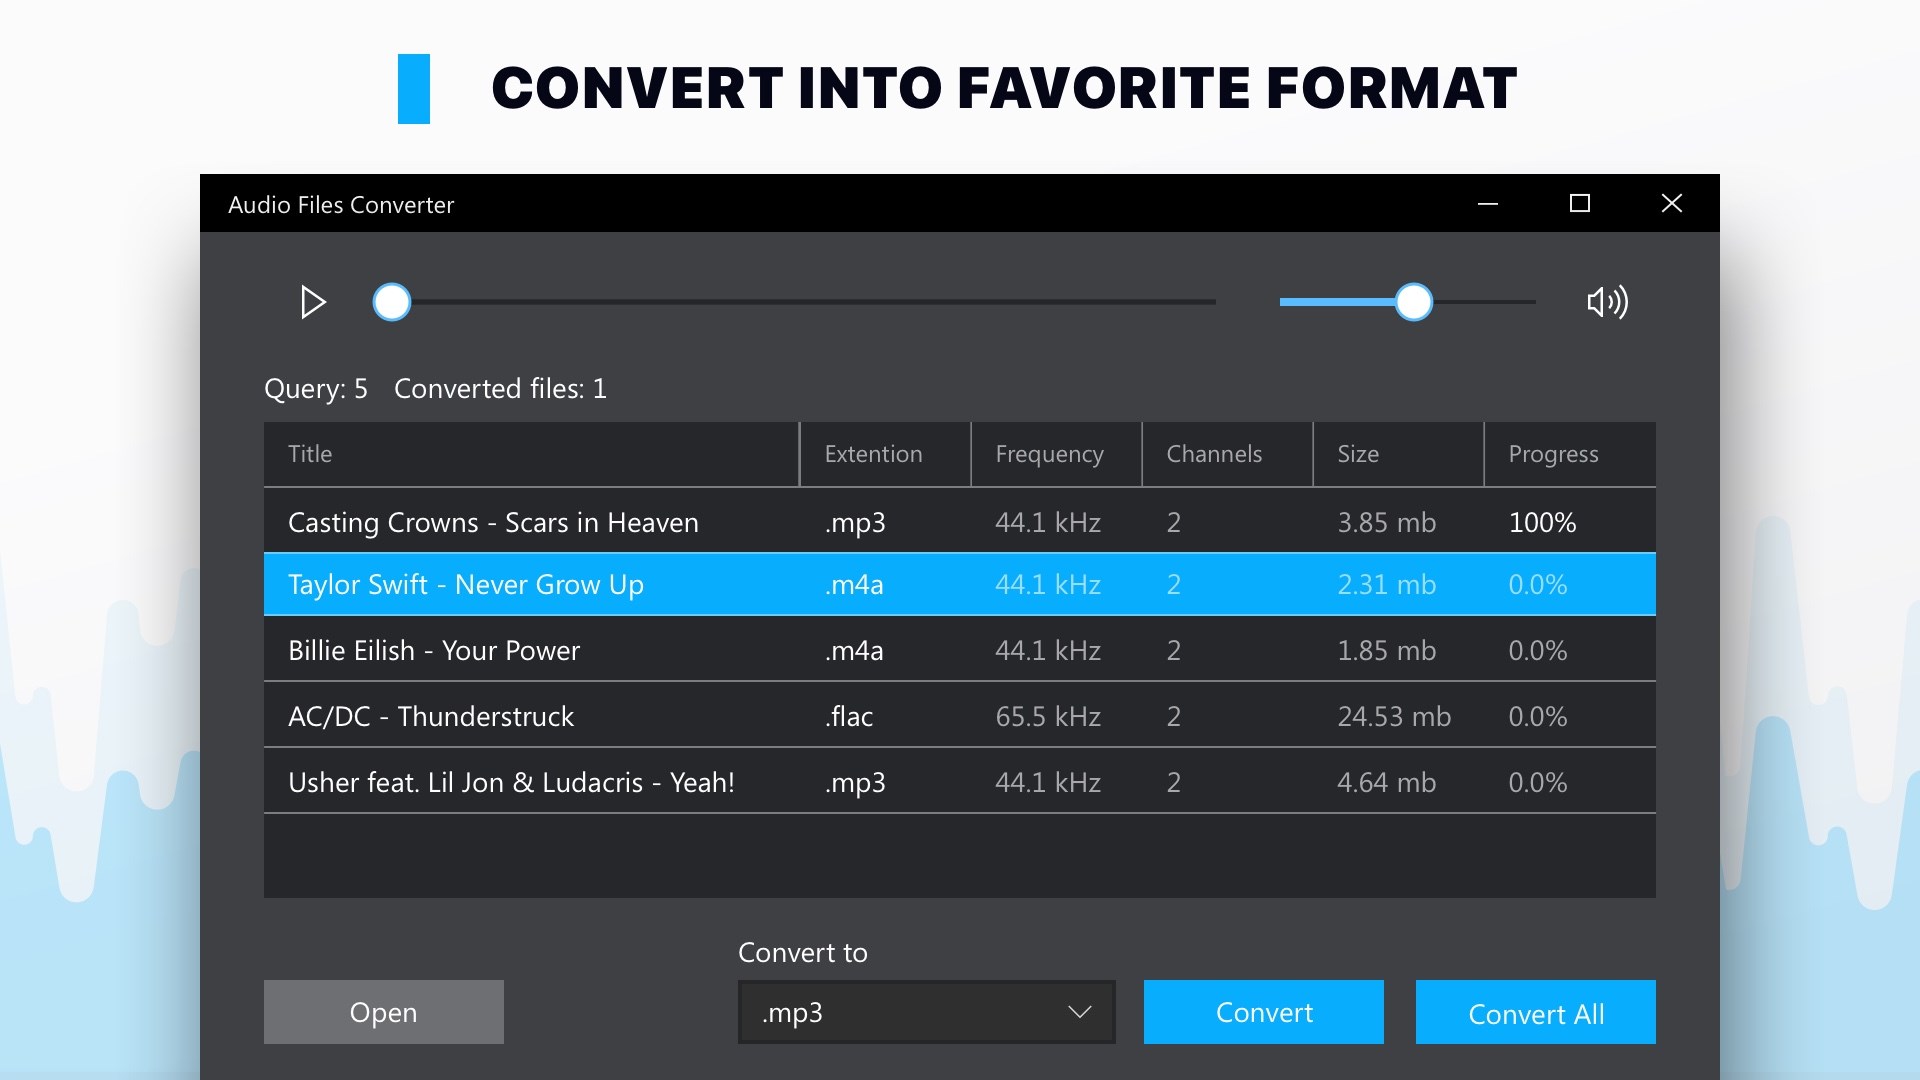Click the Open button
1920x1080 pixels.
pyautogui.click(x=383, y=1012)
